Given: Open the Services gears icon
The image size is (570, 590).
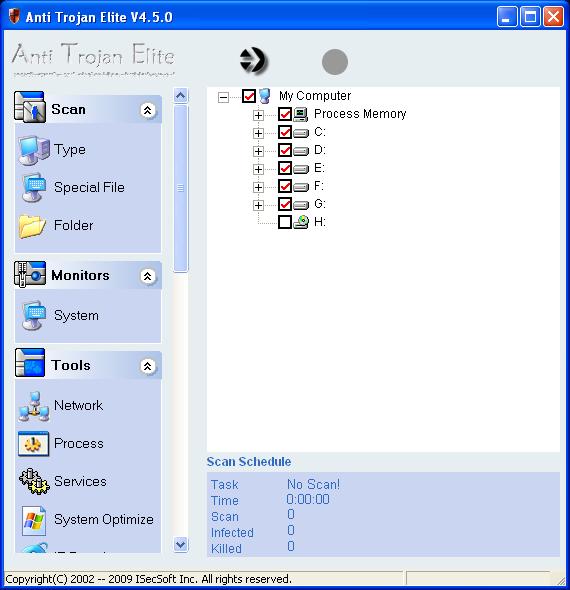Looking at the screenshot, I should point(34,482).
